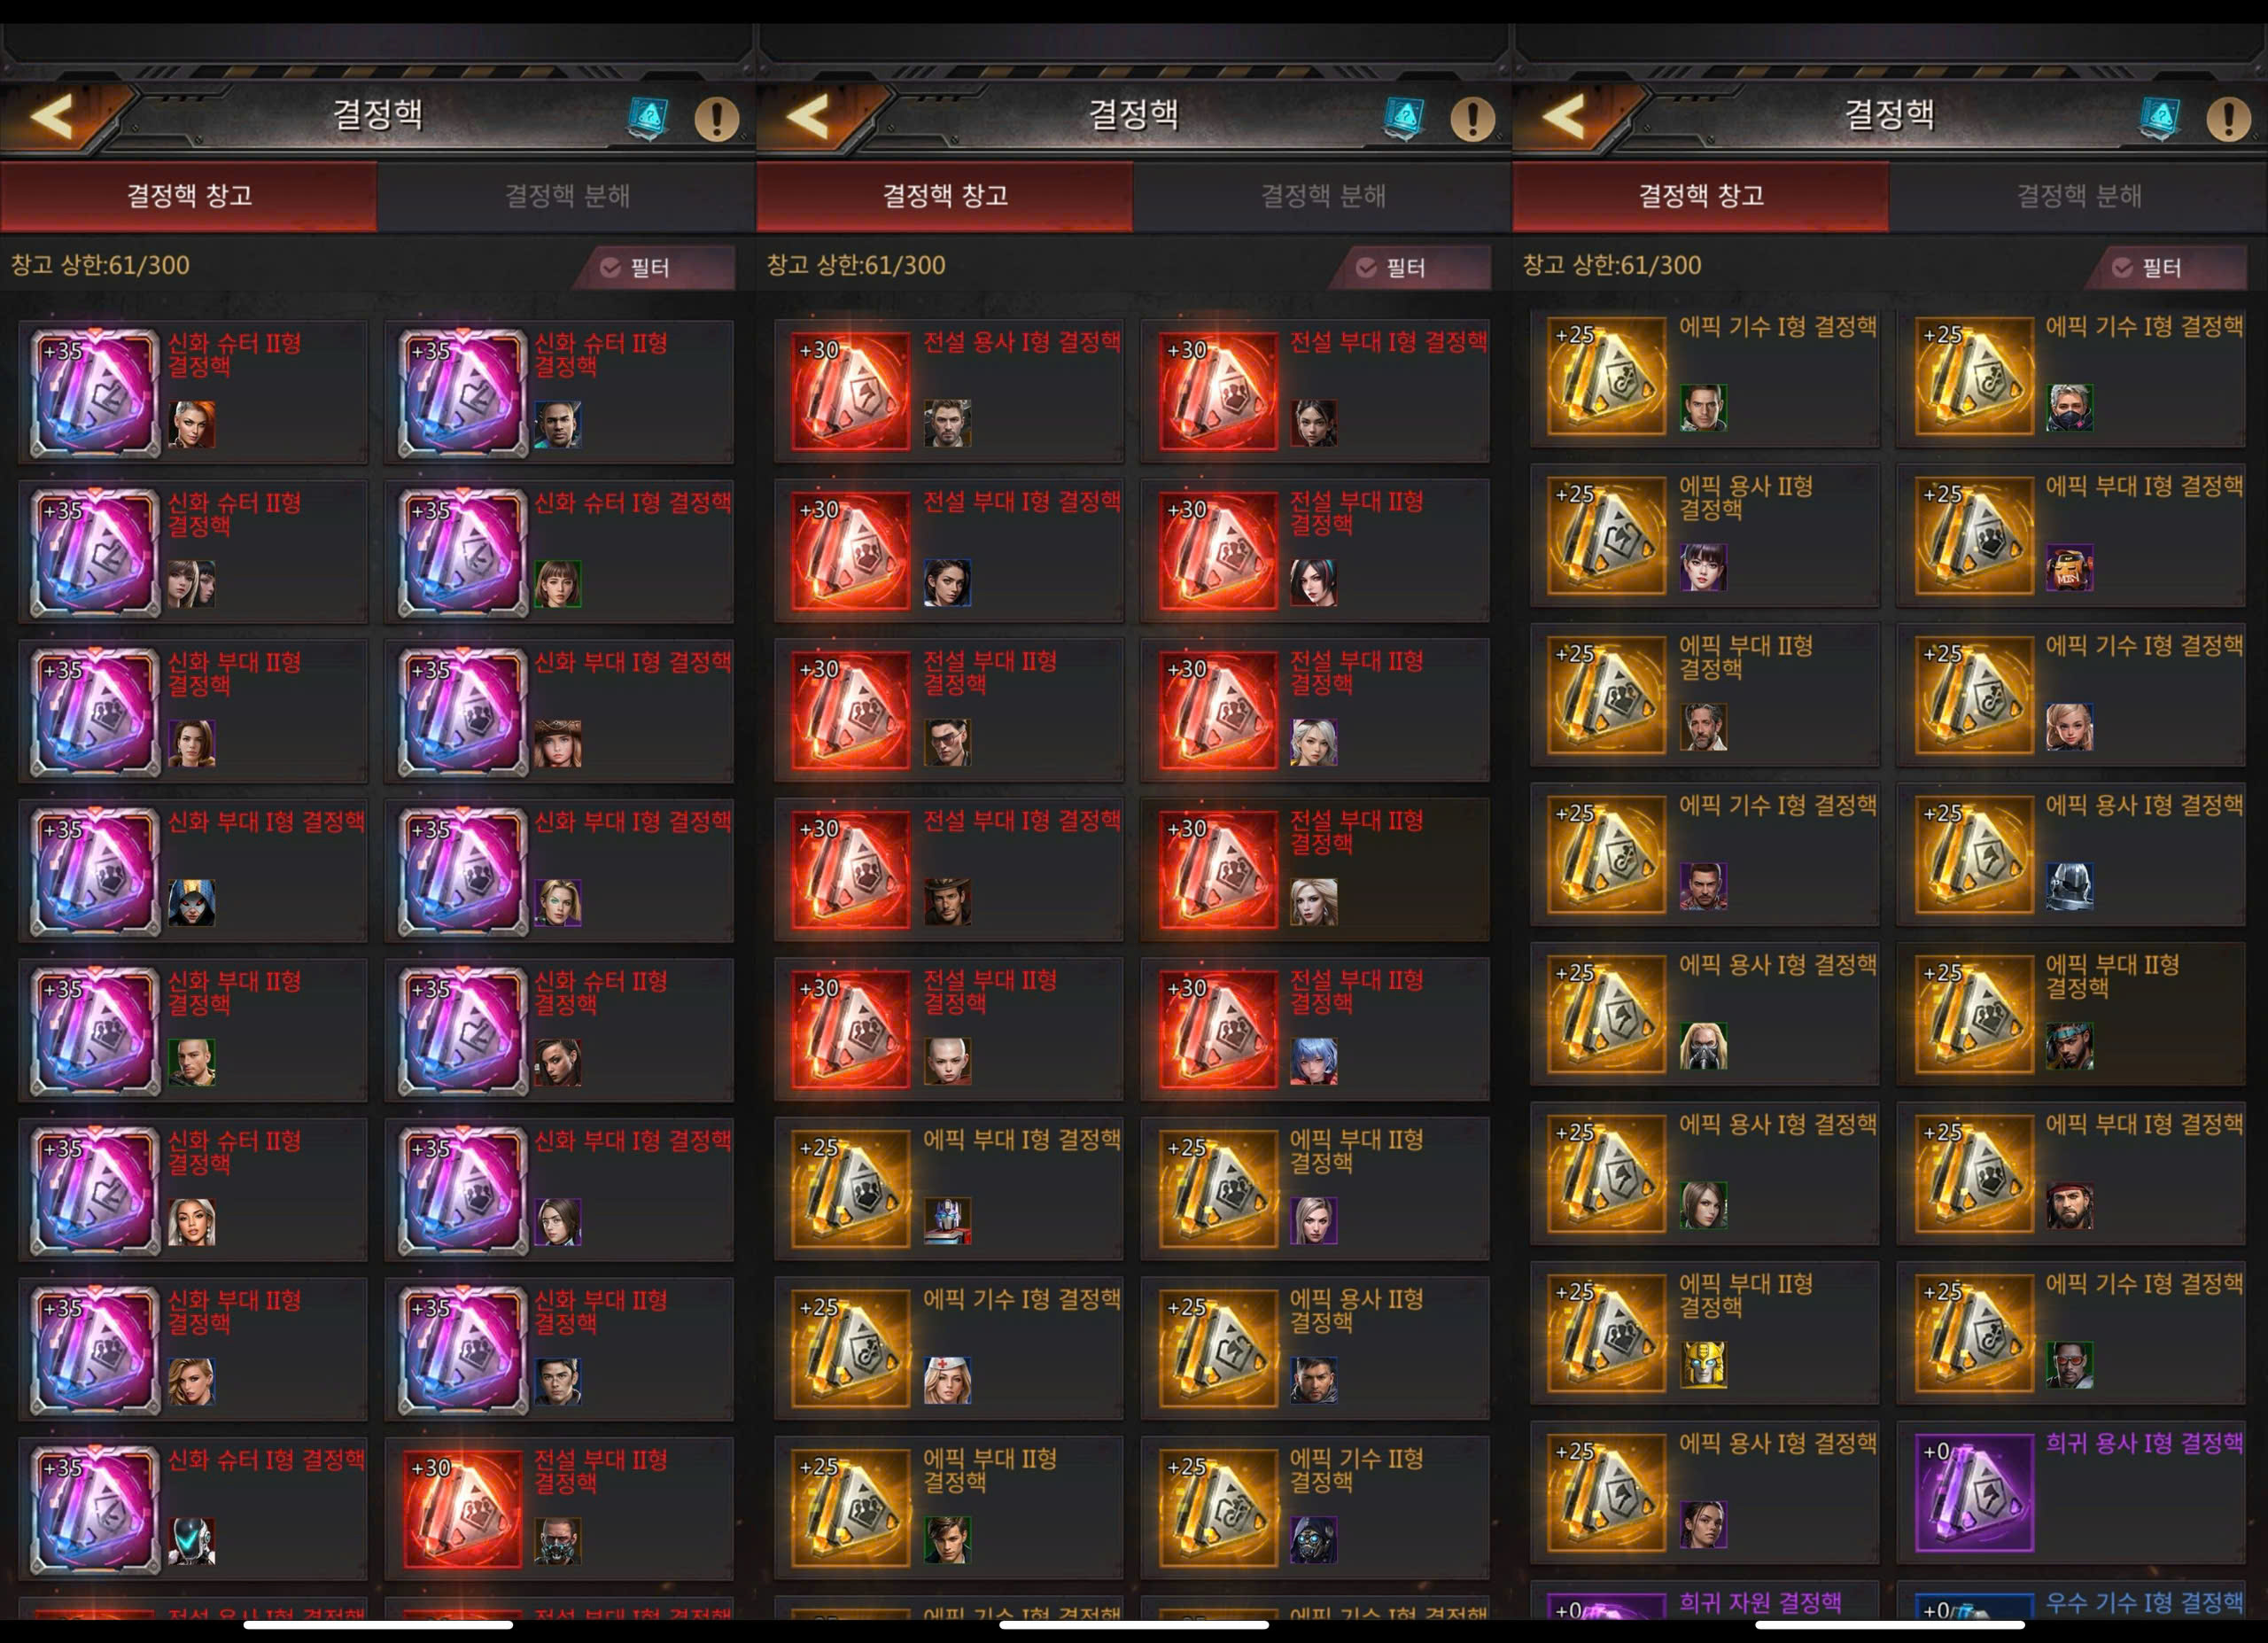Tap the white robot helmet avatar under 신화 슈터 I형
Viewport: 2268px width, 1643px height.
pyautogui.click(x=191, y=1541)
